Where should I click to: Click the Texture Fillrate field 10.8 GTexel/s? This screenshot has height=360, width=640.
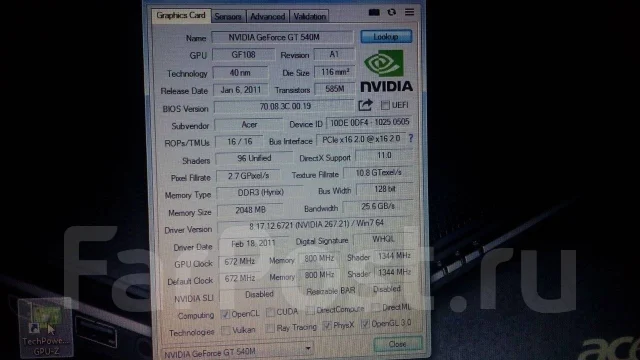(x=378, y=173)
